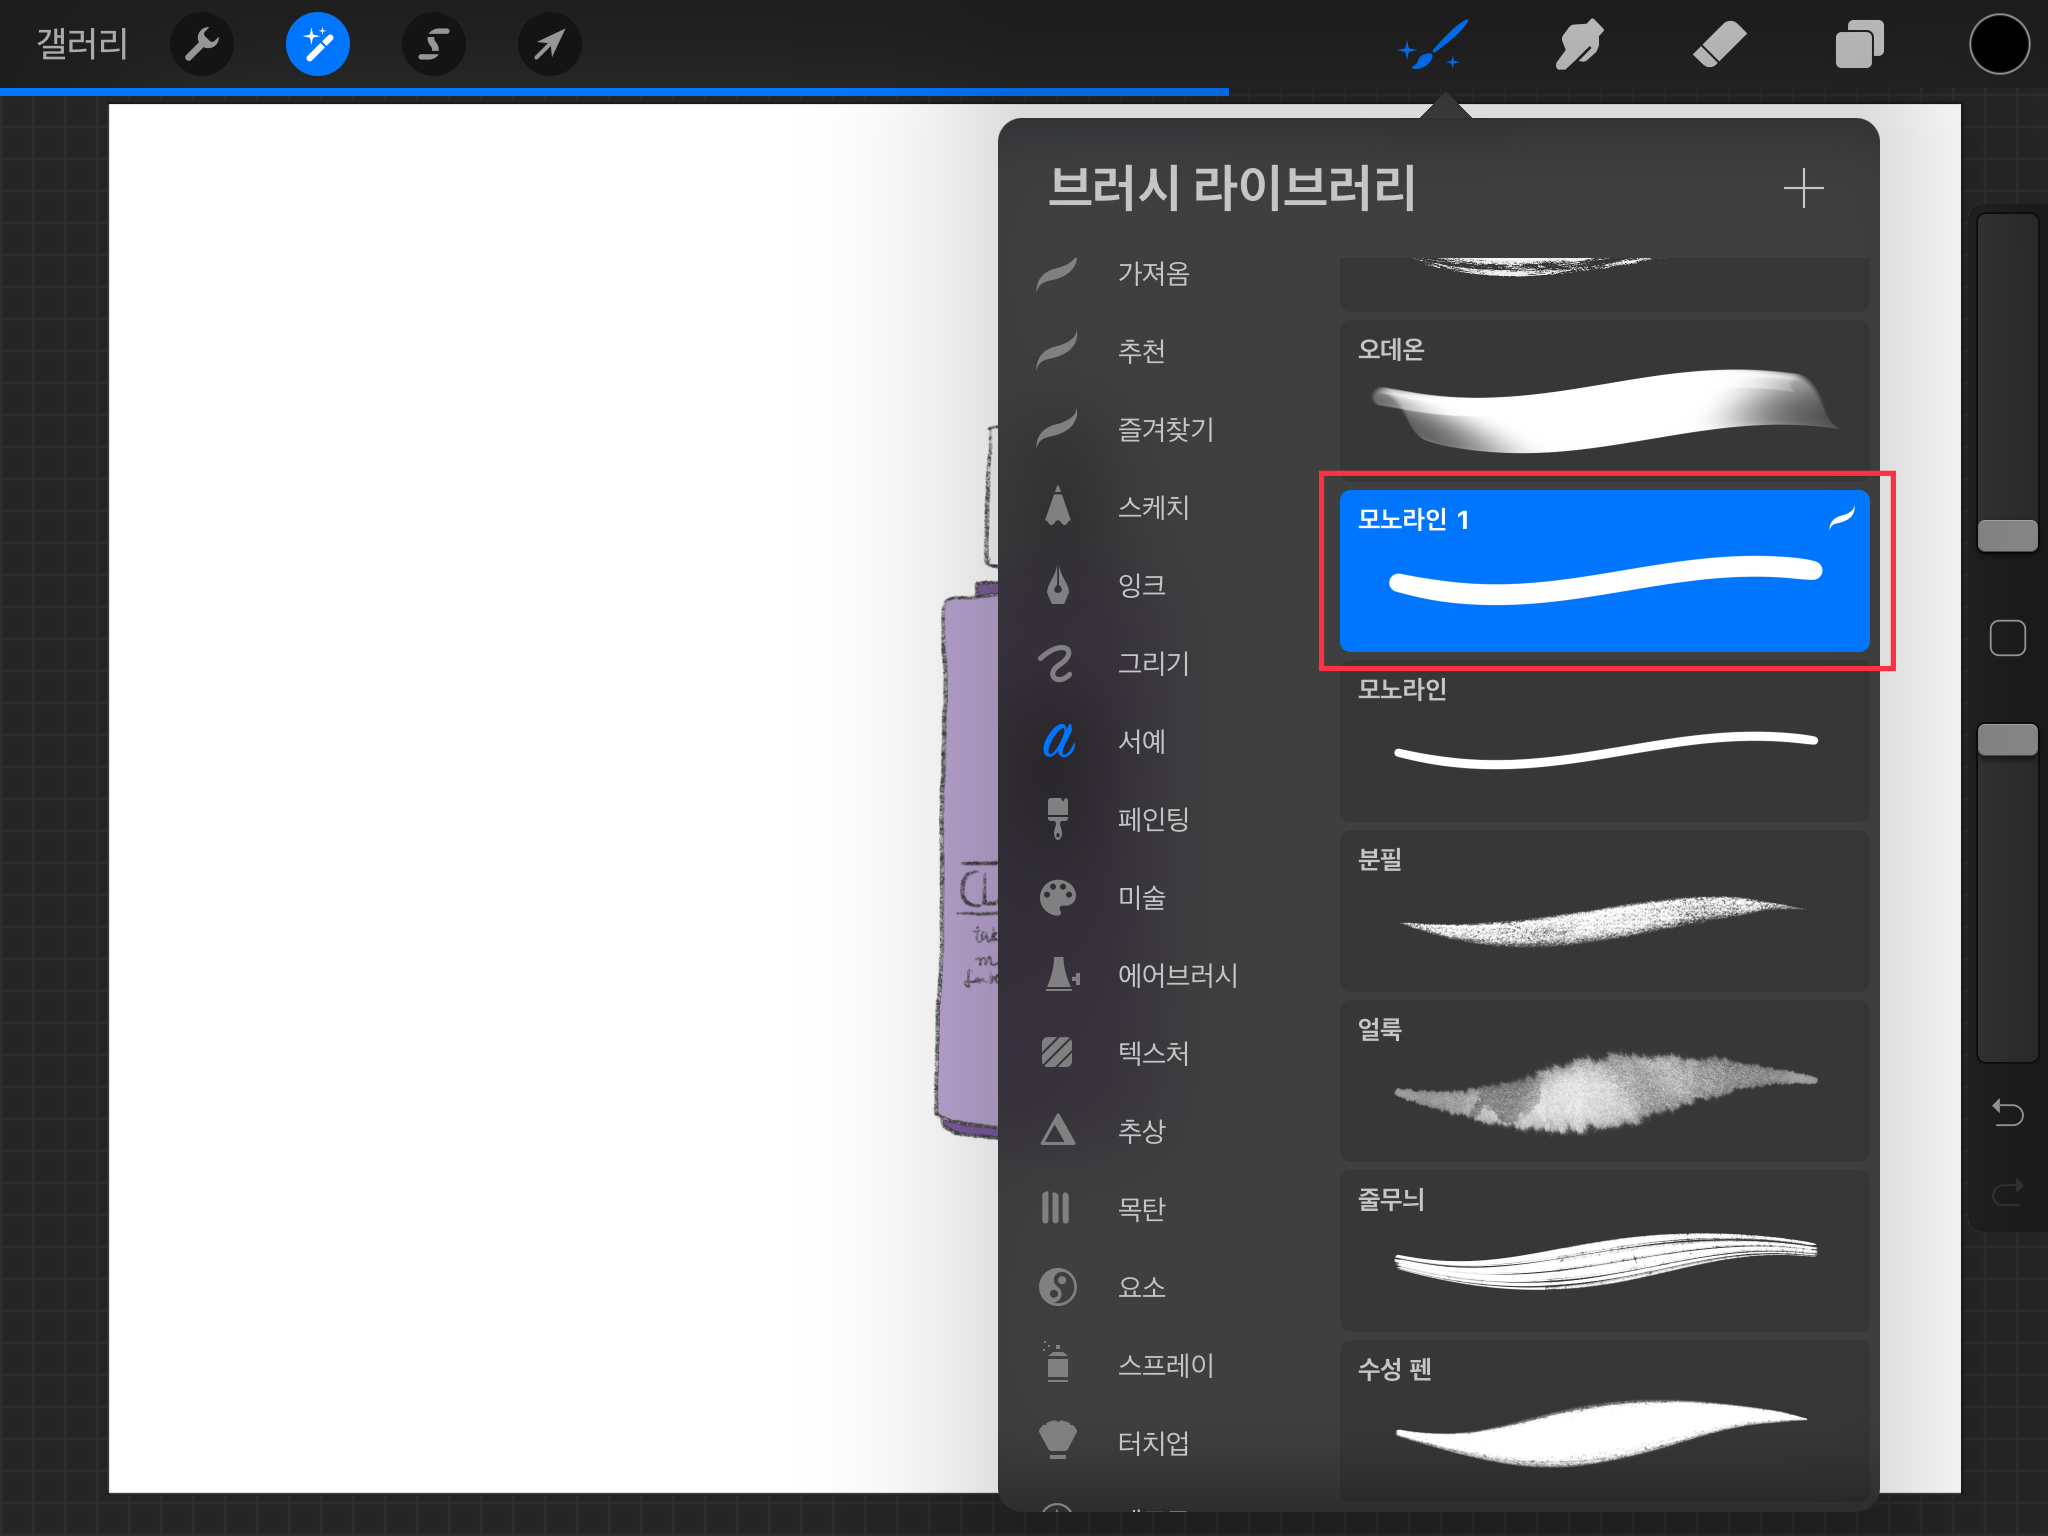Select the Transform arrow tool
Image resolution: width=2048 pixels, height=1536 pixels.
(549, 44)
